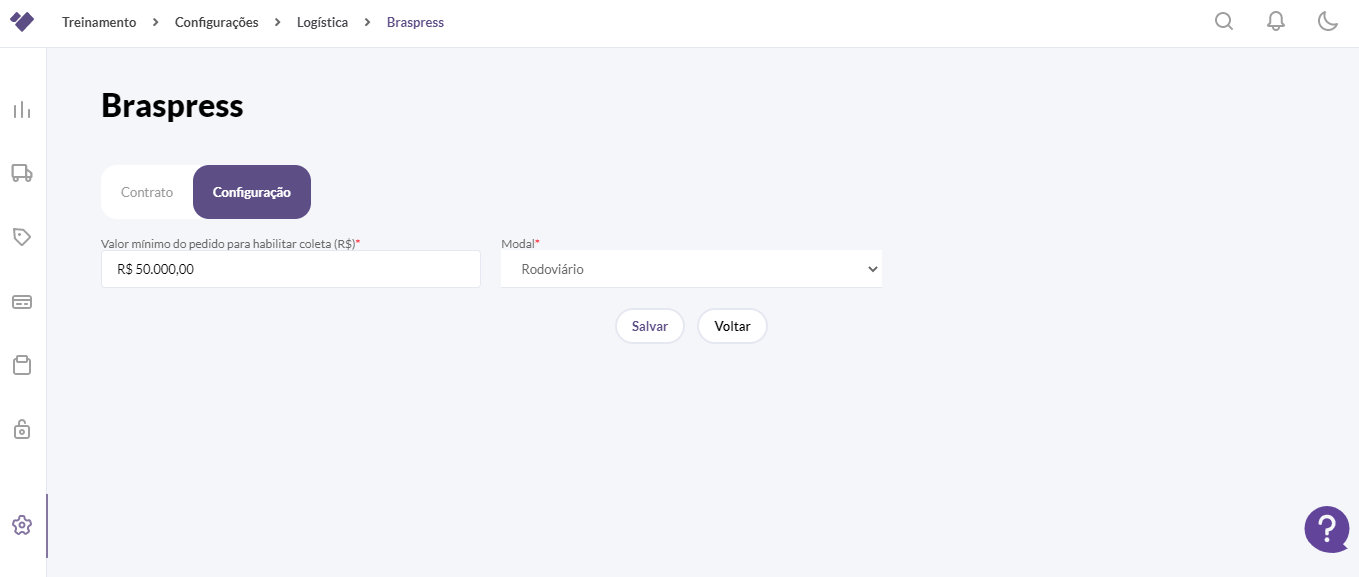The width and height of the screenshot is (1359, 577).
Task: Open the settings gear icon
Action: (x=22, y=525)
